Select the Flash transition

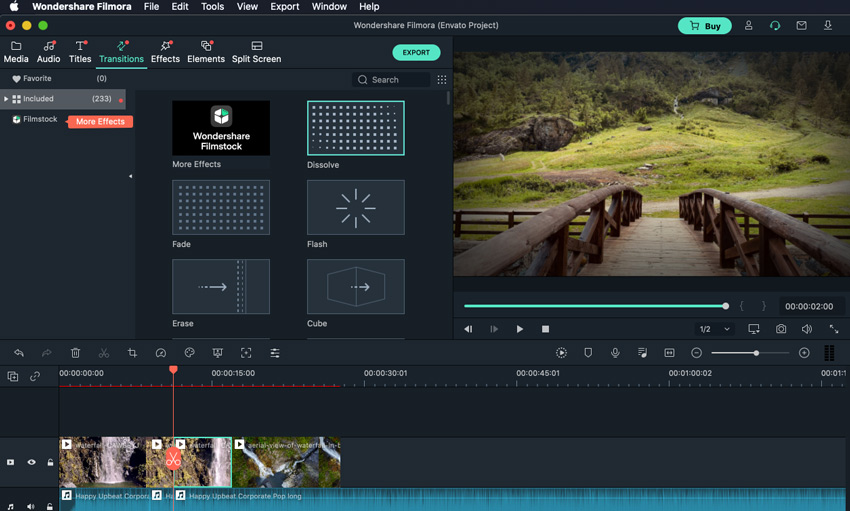356,208
